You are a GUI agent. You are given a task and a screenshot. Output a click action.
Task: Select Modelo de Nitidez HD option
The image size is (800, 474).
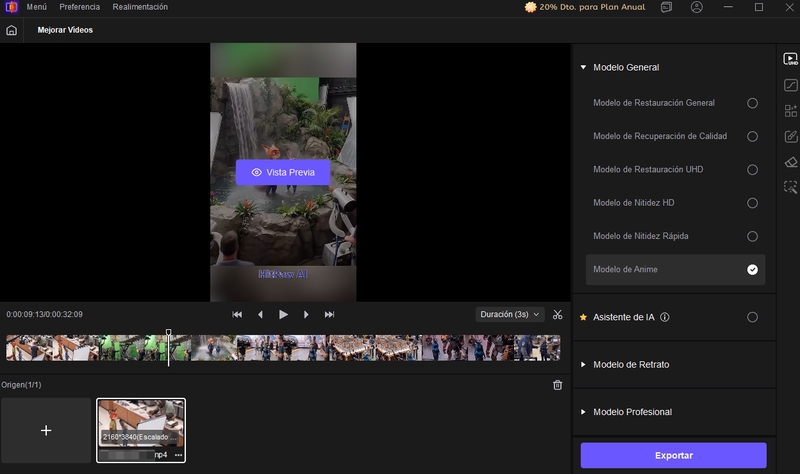pyautogui.click(x=752, y=203)
